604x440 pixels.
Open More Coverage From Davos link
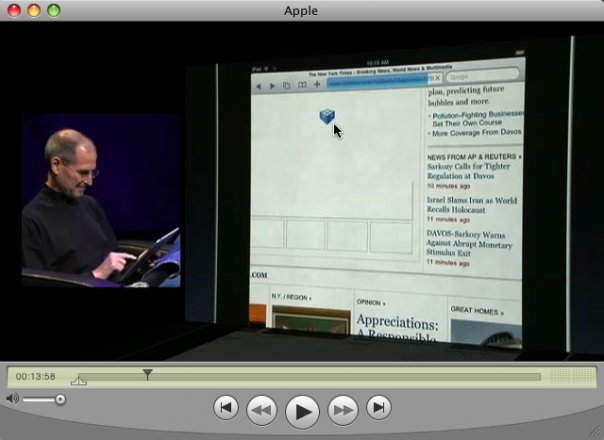476,133
